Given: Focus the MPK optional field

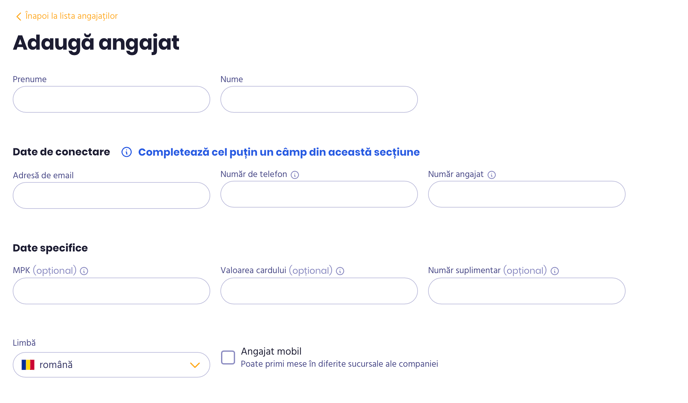Looking at the screenshot, I should coord(111,291).
